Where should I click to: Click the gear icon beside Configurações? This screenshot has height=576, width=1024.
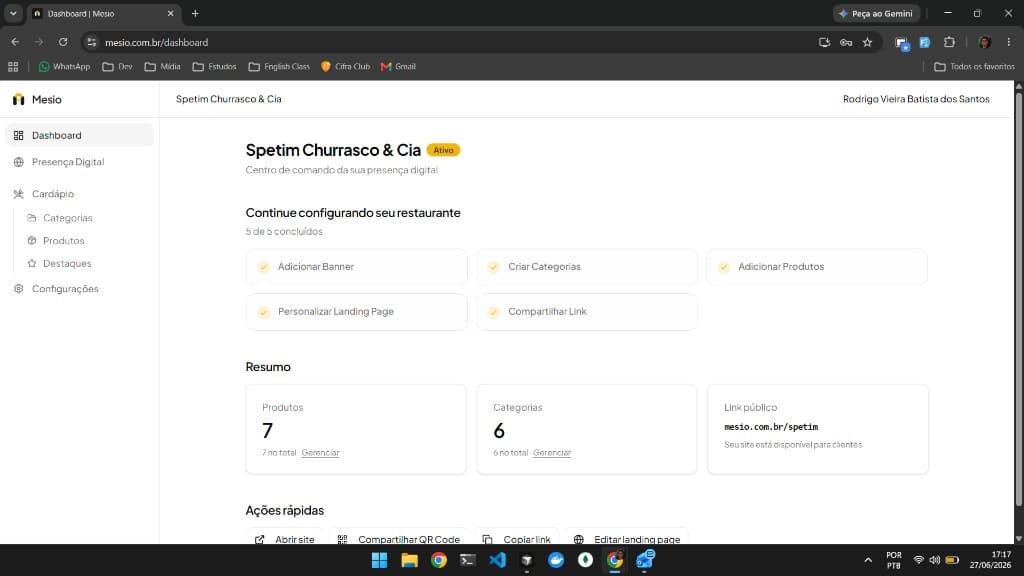click(x=18, y=289)
